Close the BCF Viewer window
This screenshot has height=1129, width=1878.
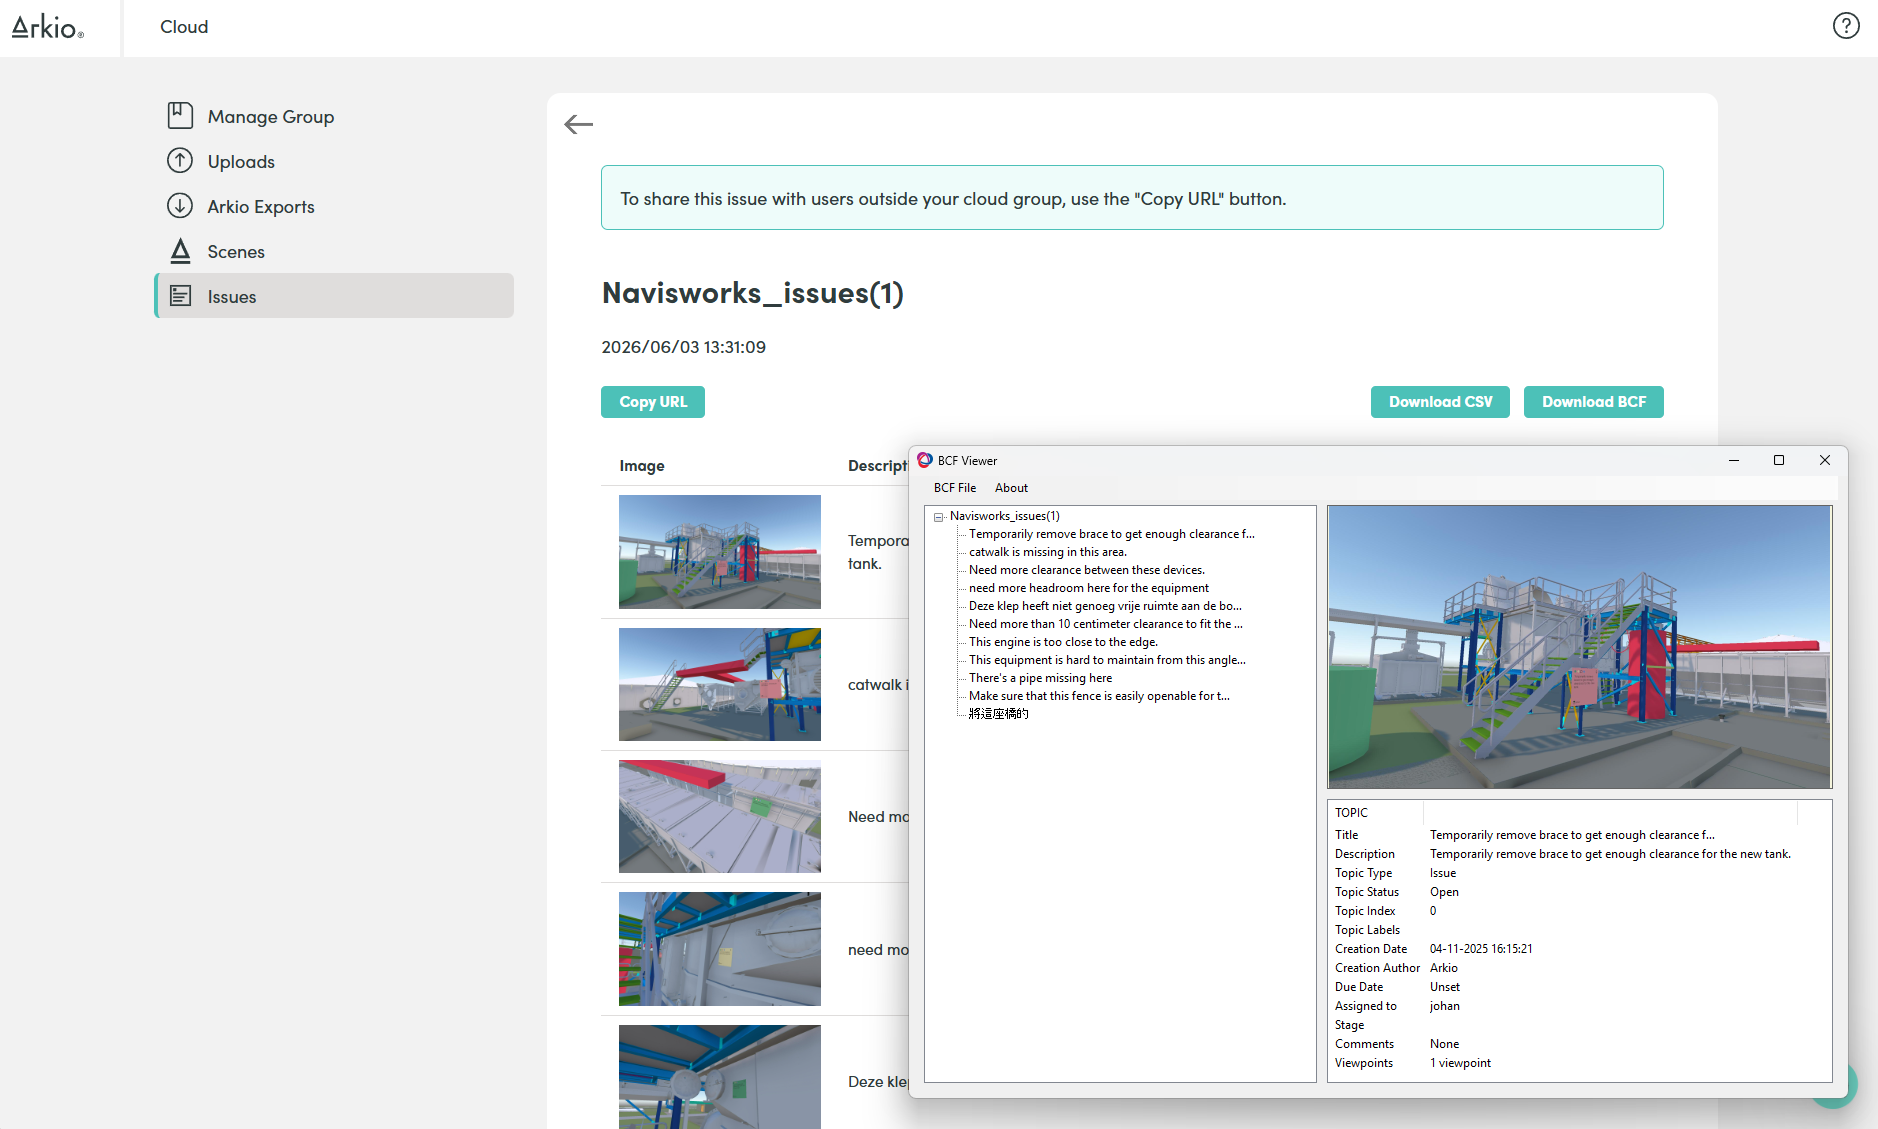coord(1825,460)
